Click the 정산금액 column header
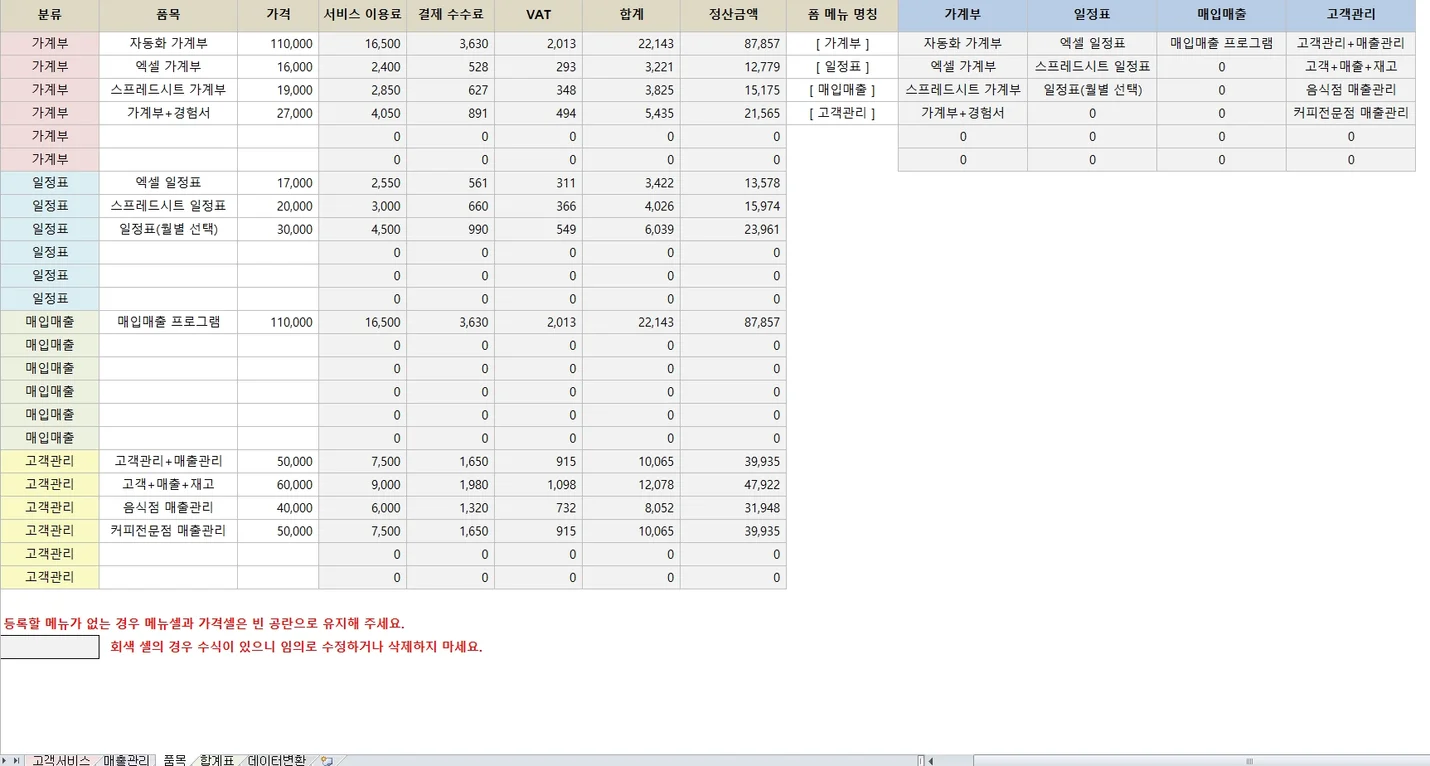Viewport: 1430px width, 766px height. pyautogui.click(x=733, y=15)
